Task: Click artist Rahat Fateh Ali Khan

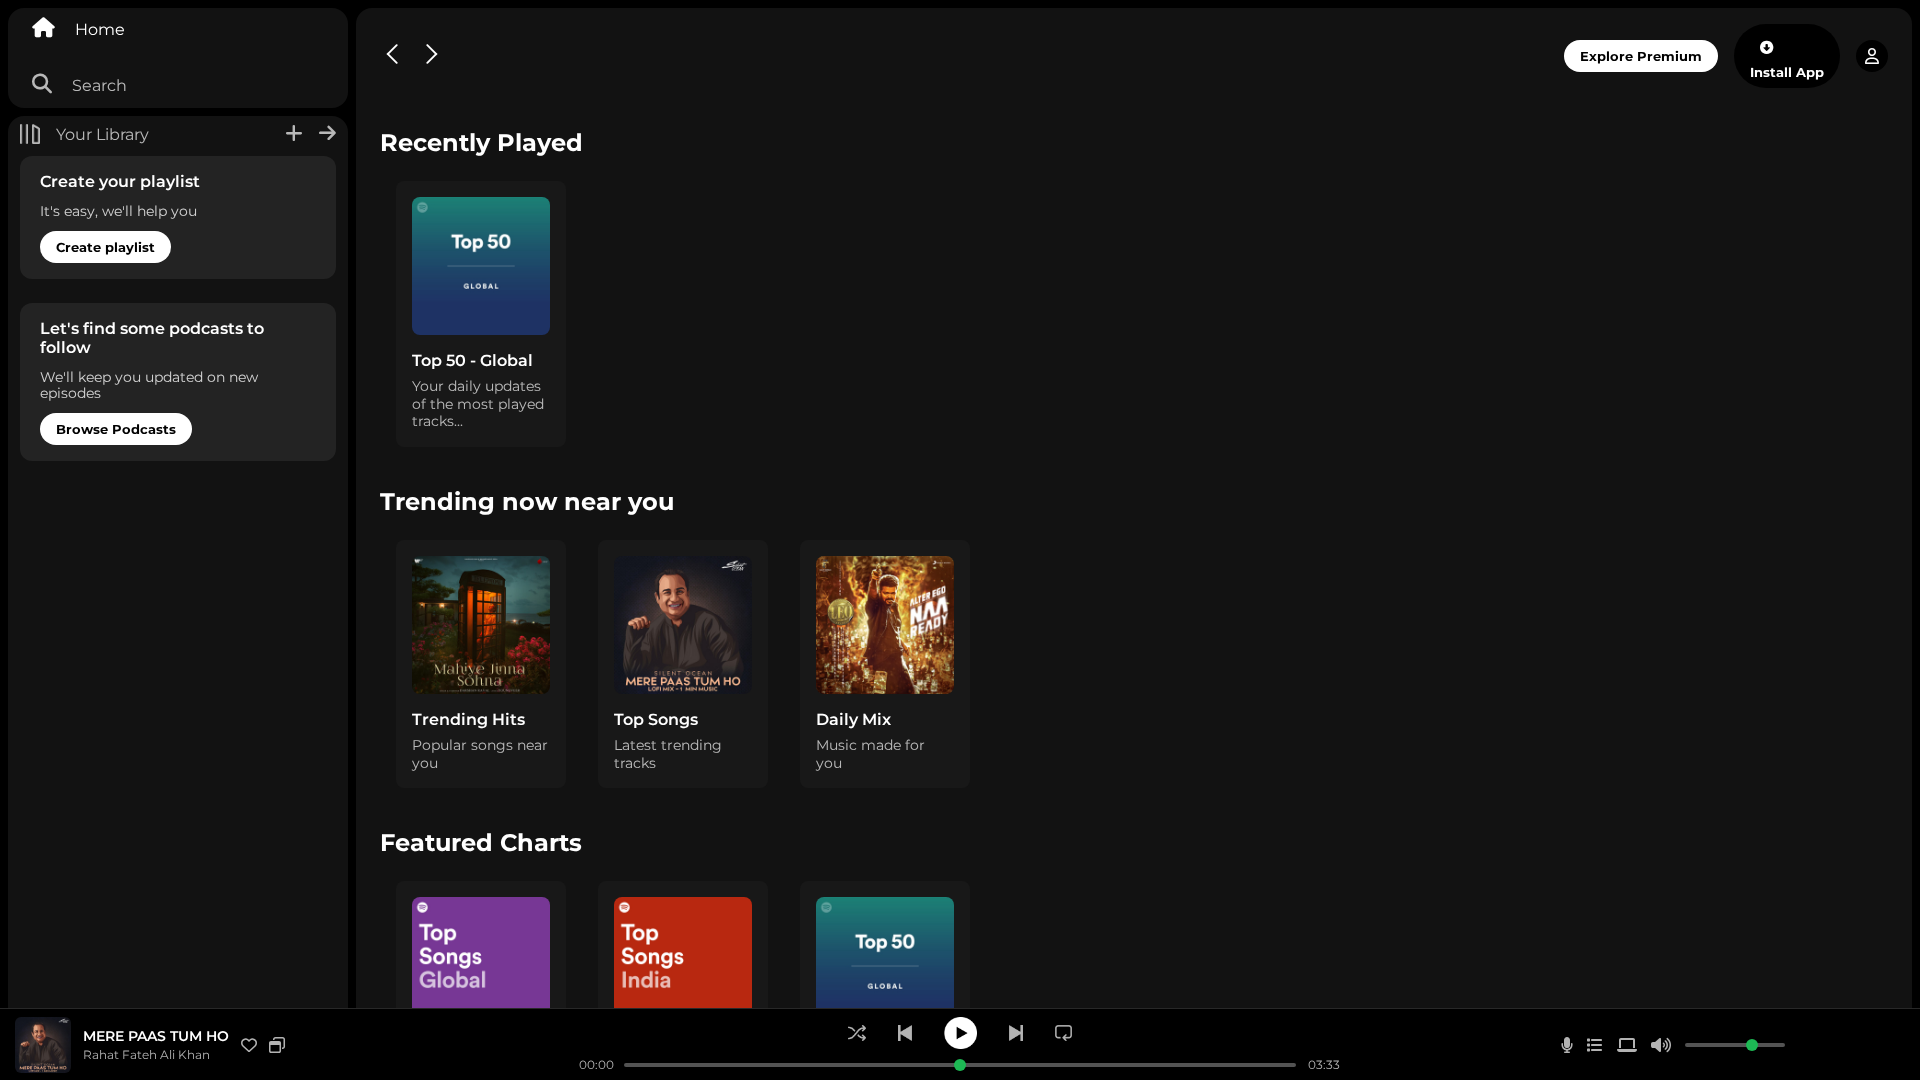Action: coord(146,1055)
